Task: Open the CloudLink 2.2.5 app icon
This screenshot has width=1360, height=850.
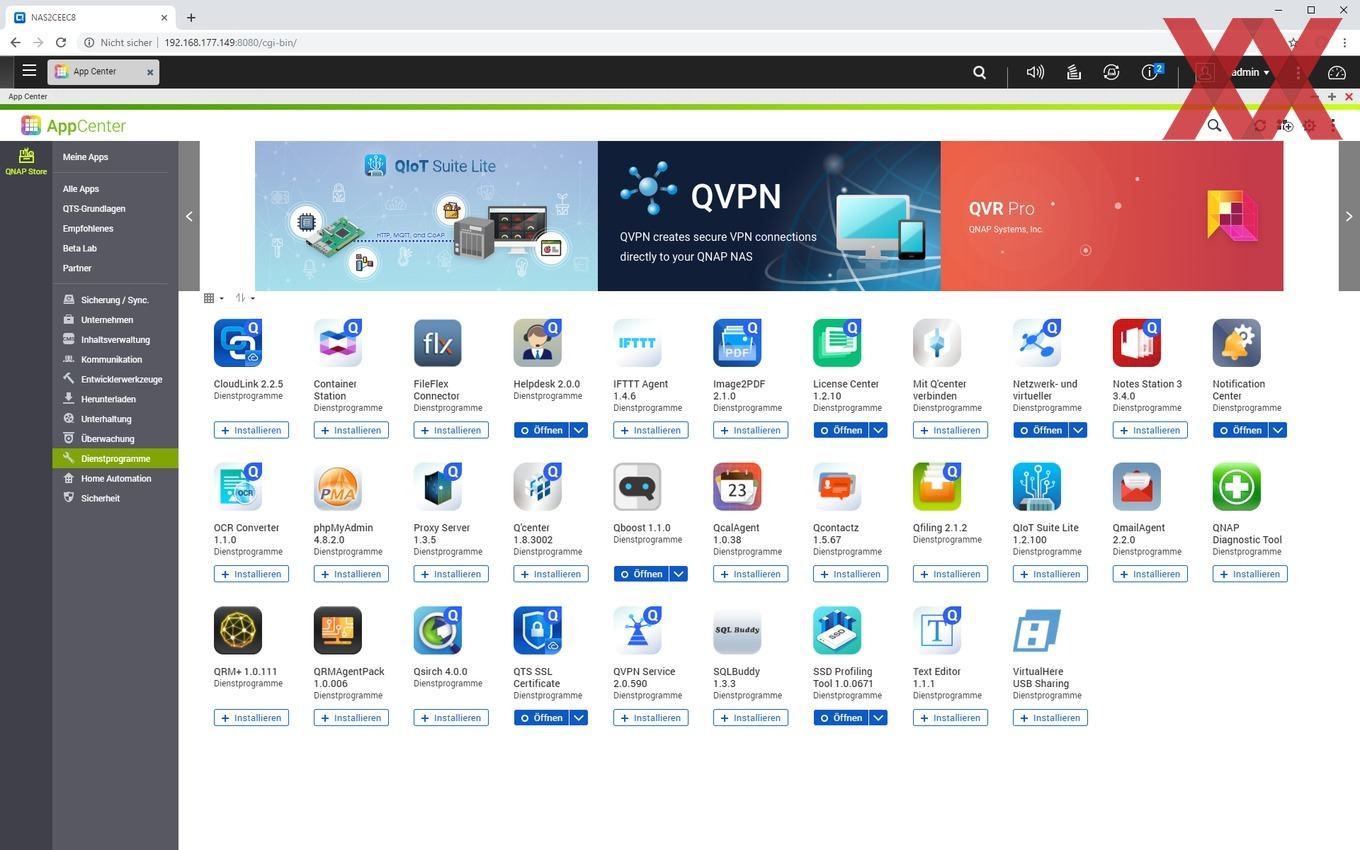Action: [238, 343]
